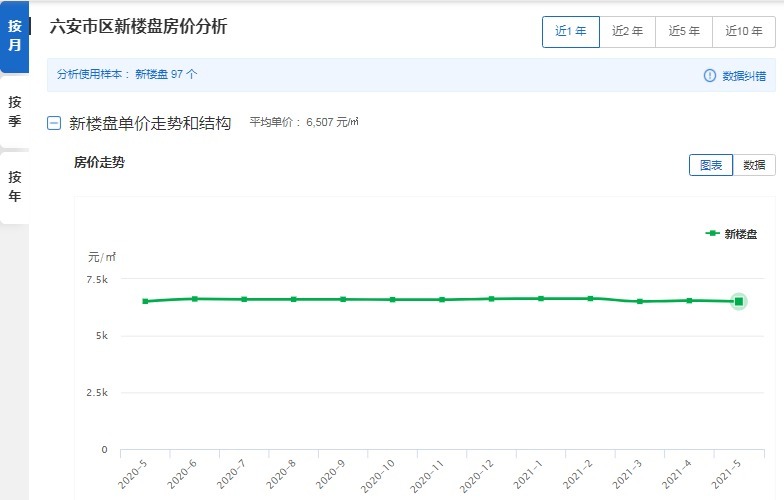784x500 pixels.
Task: Click the 2020-10 data point
Action: click(392, 300)
